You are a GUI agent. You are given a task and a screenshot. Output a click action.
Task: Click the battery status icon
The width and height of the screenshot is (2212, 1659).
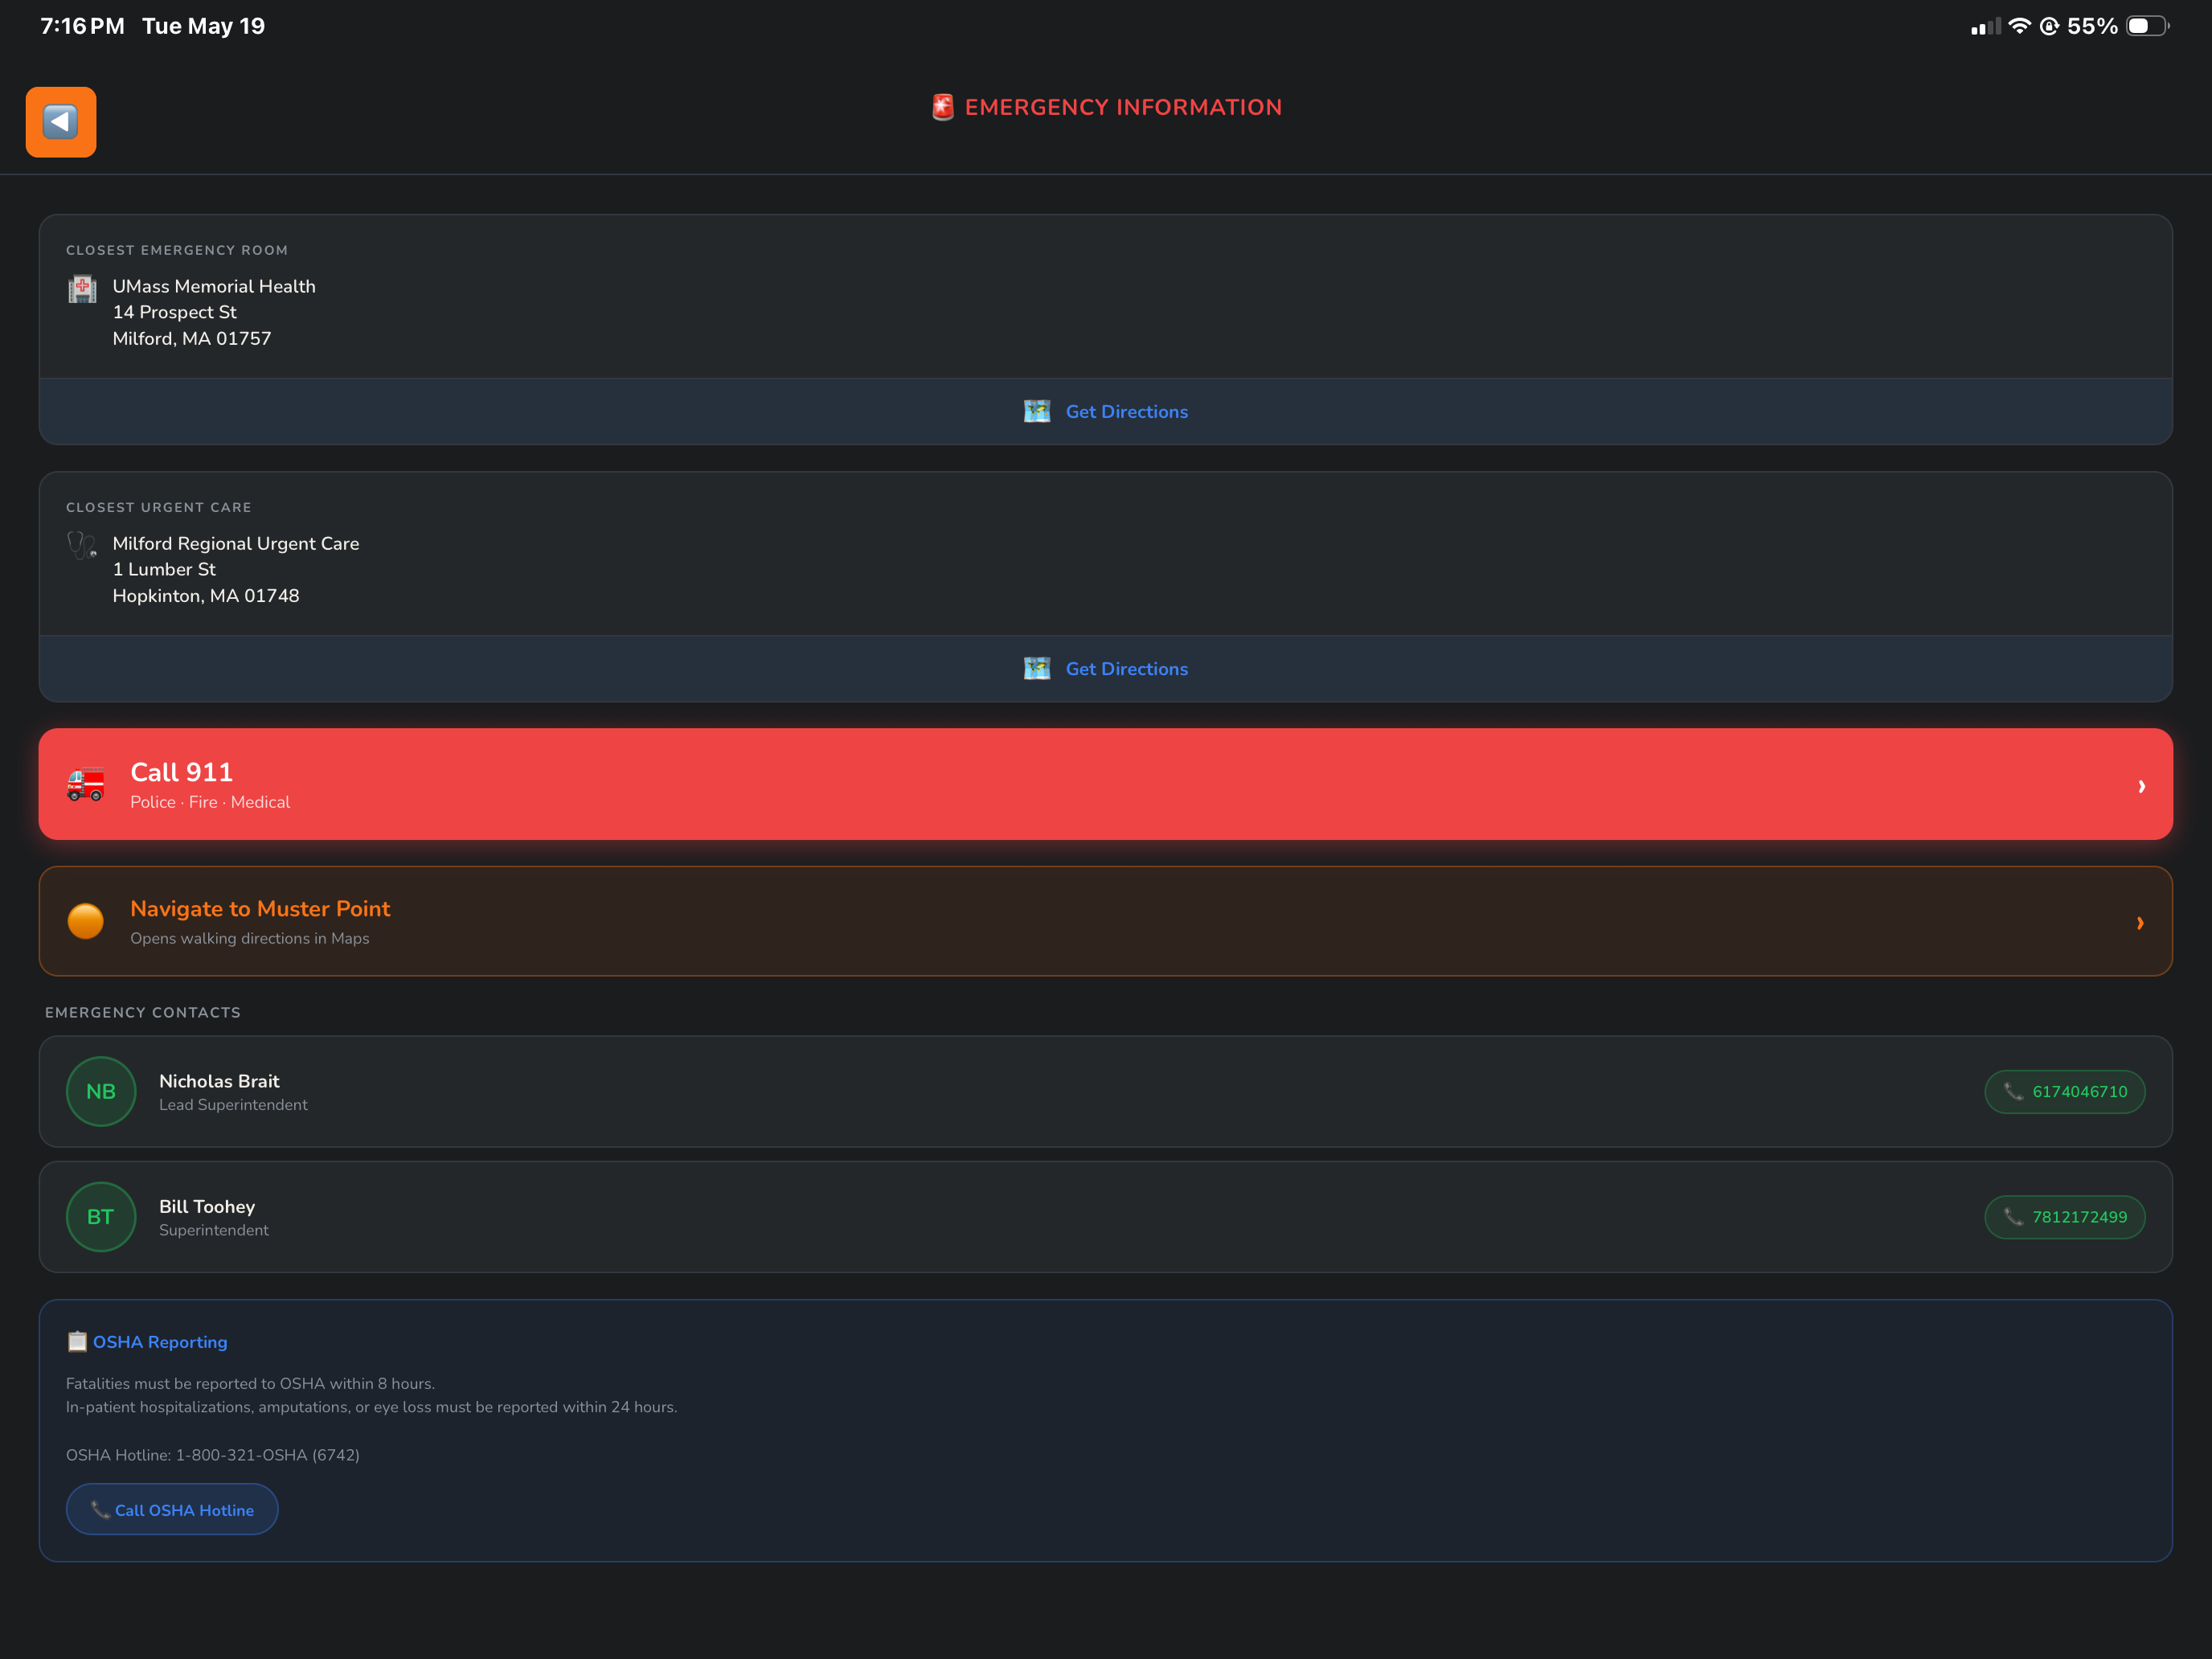[x=2147, y=26]
